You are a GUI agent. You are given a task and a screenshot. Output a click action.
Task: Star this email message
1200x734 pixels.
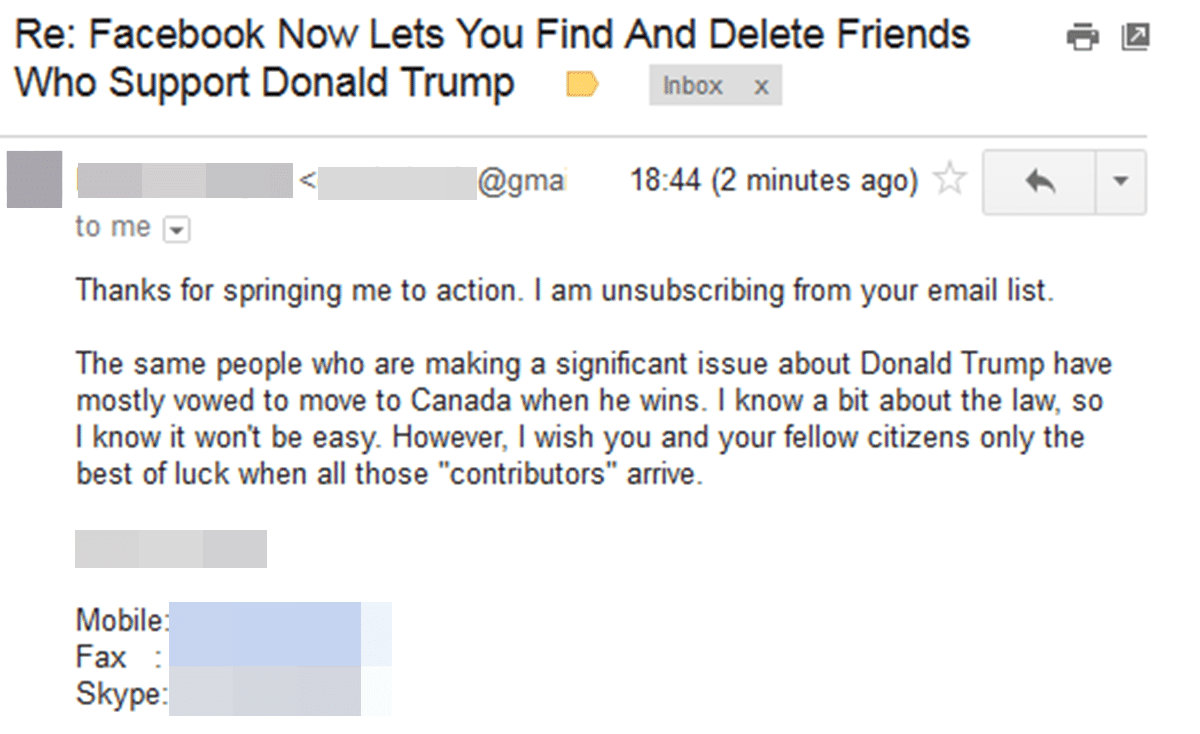pyautogui.click(x=950, y=181)
